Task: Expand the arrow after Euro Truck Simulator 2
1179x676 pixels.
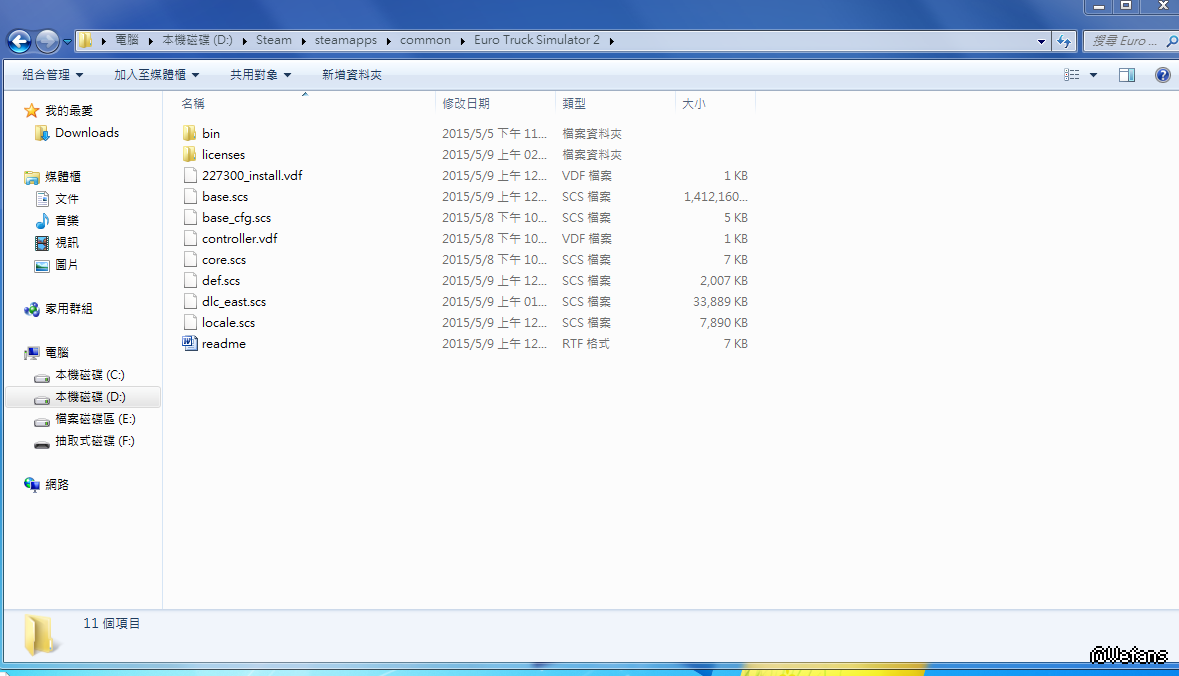Action: point(611,41)
